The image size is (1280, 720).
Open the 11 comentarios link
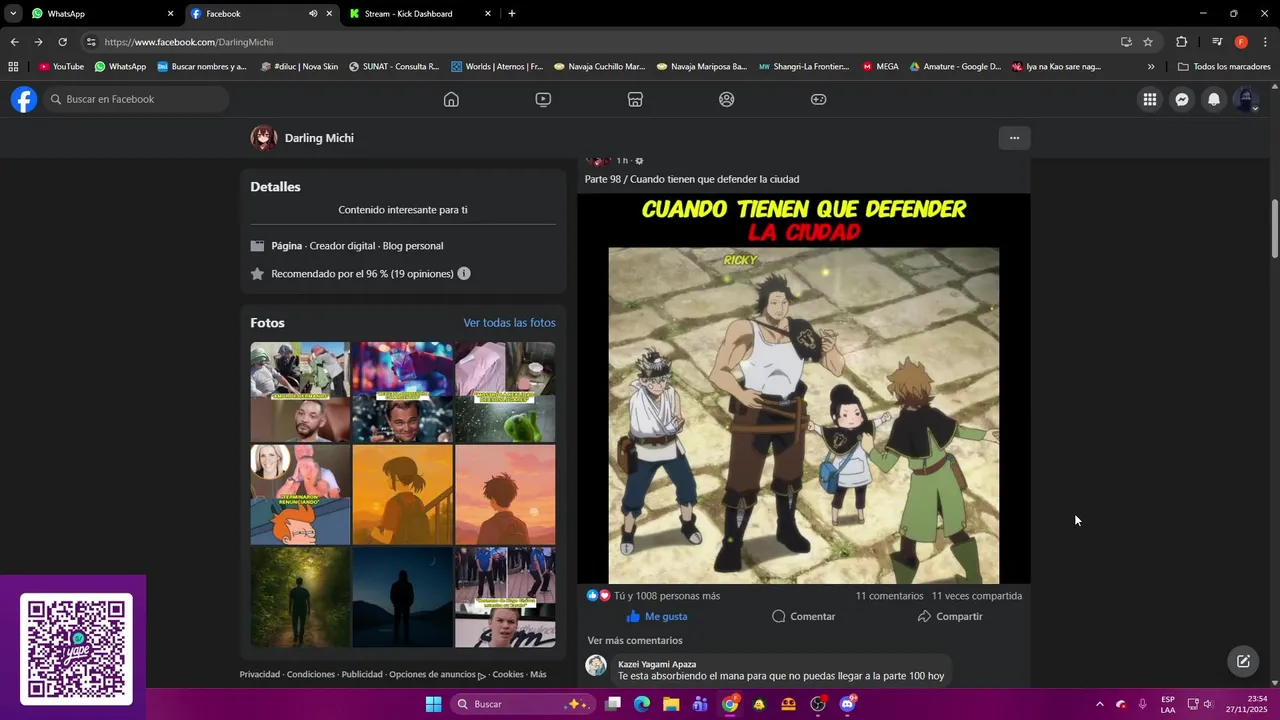(x=889, y=596)
